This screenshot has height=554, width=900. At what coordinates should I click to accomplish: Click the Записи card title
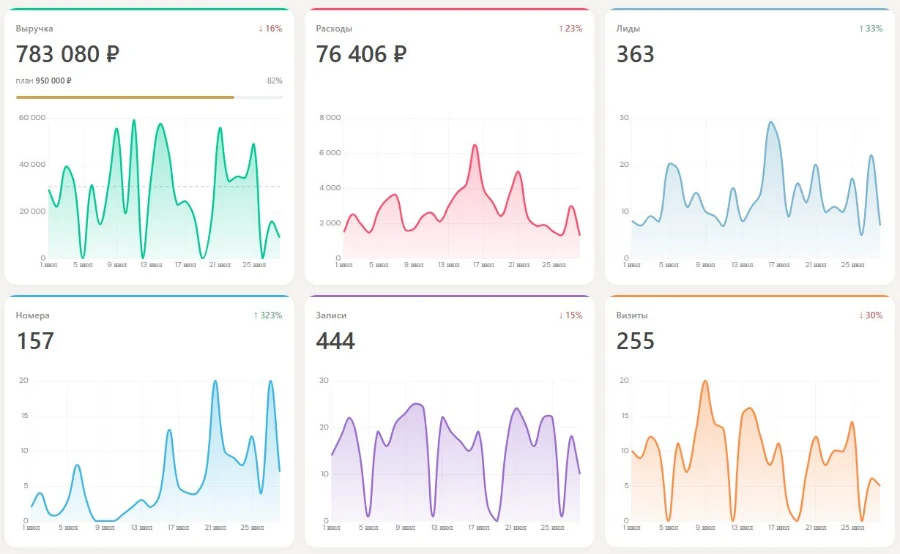pos(331,315)
